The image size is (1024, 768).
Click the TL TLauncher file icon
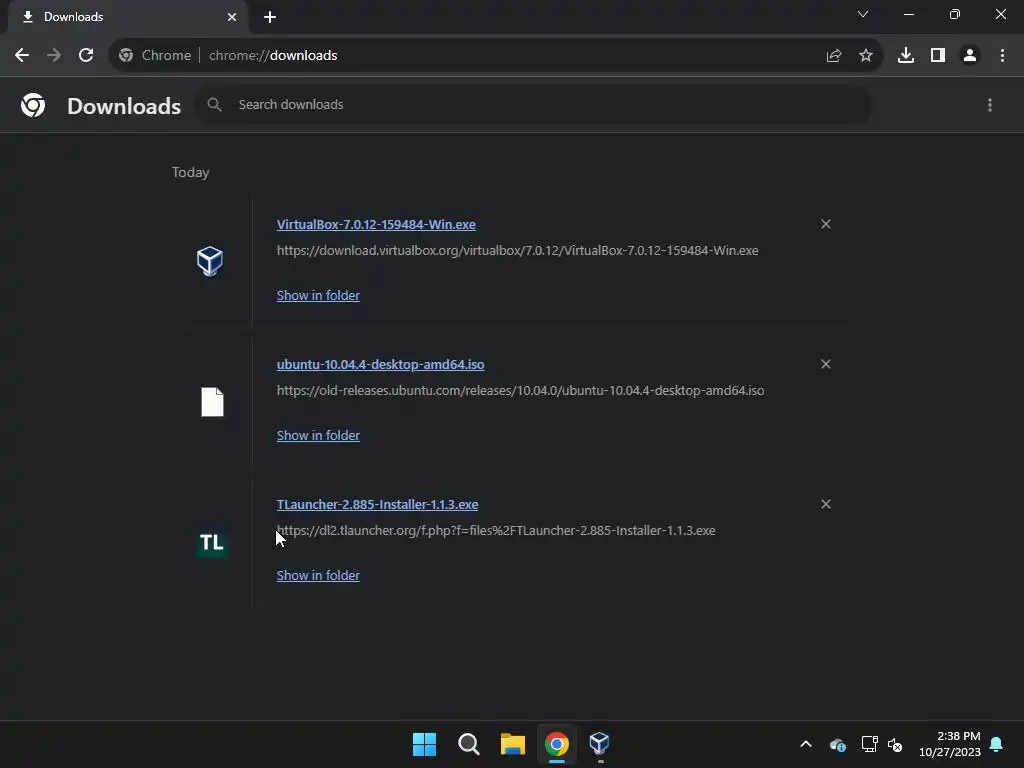coord(212,543)
